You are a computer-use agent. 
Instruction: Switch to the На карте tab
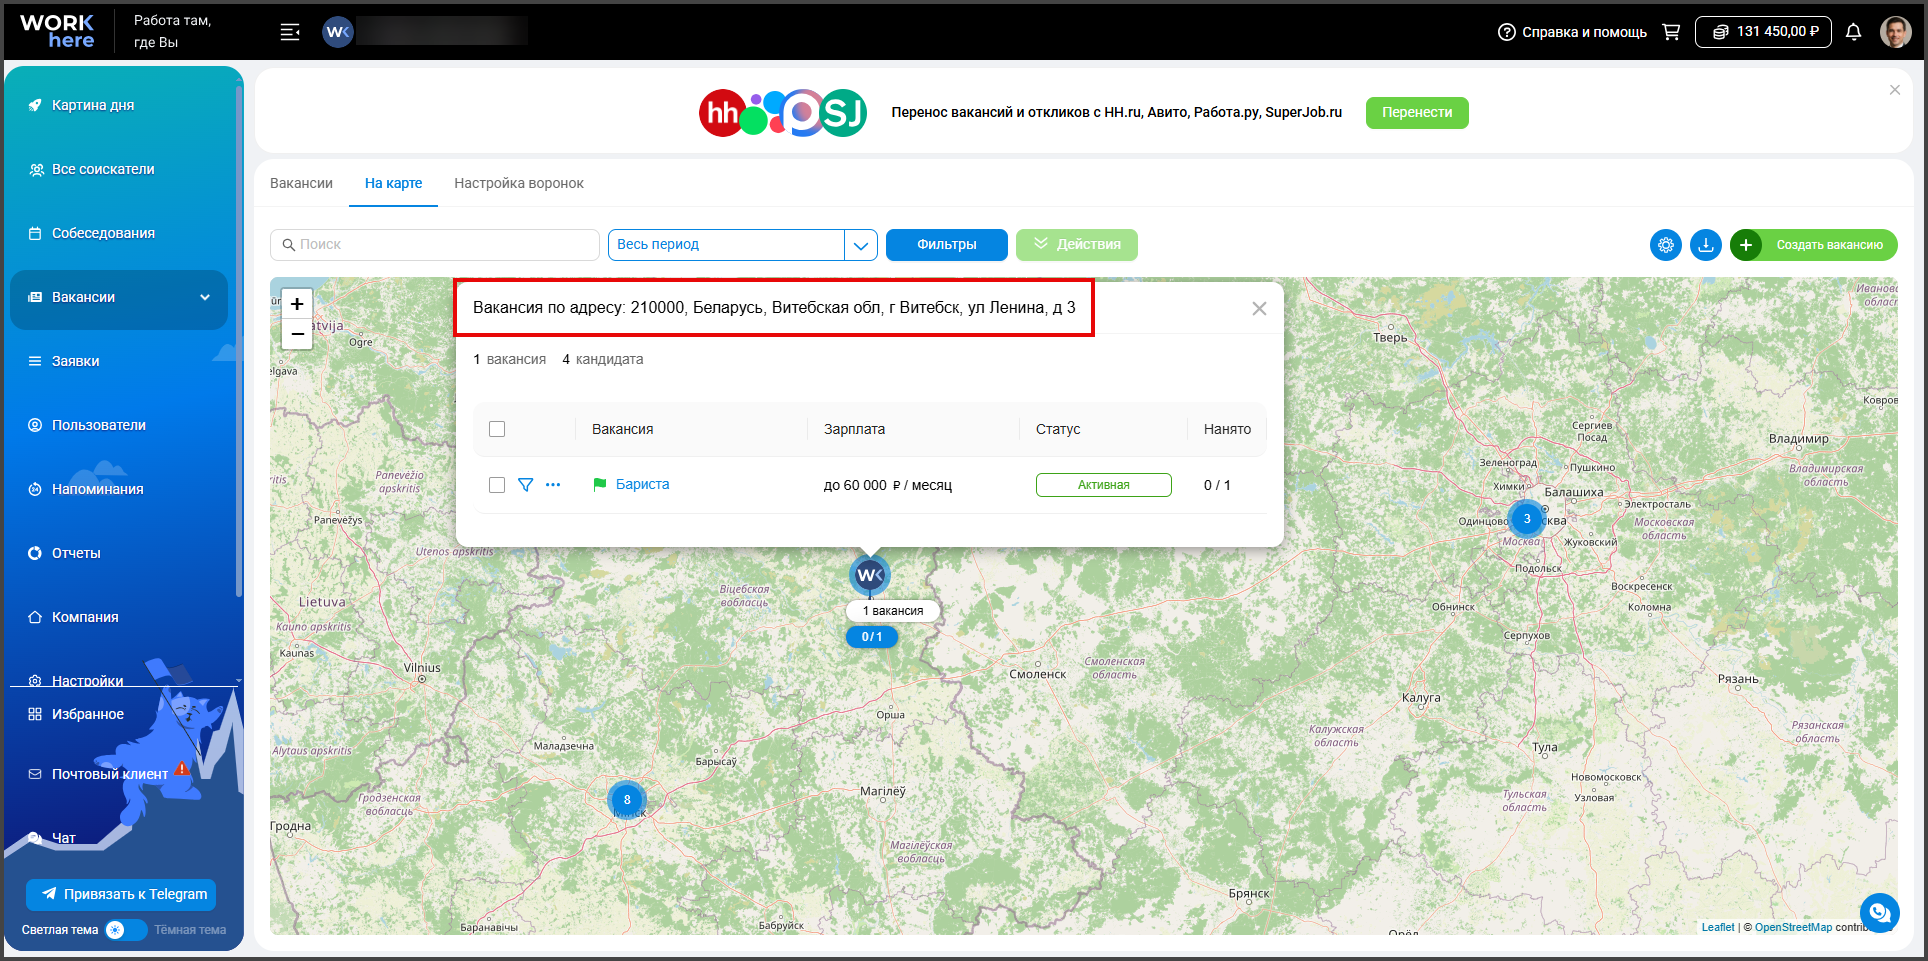coord(393,183)
